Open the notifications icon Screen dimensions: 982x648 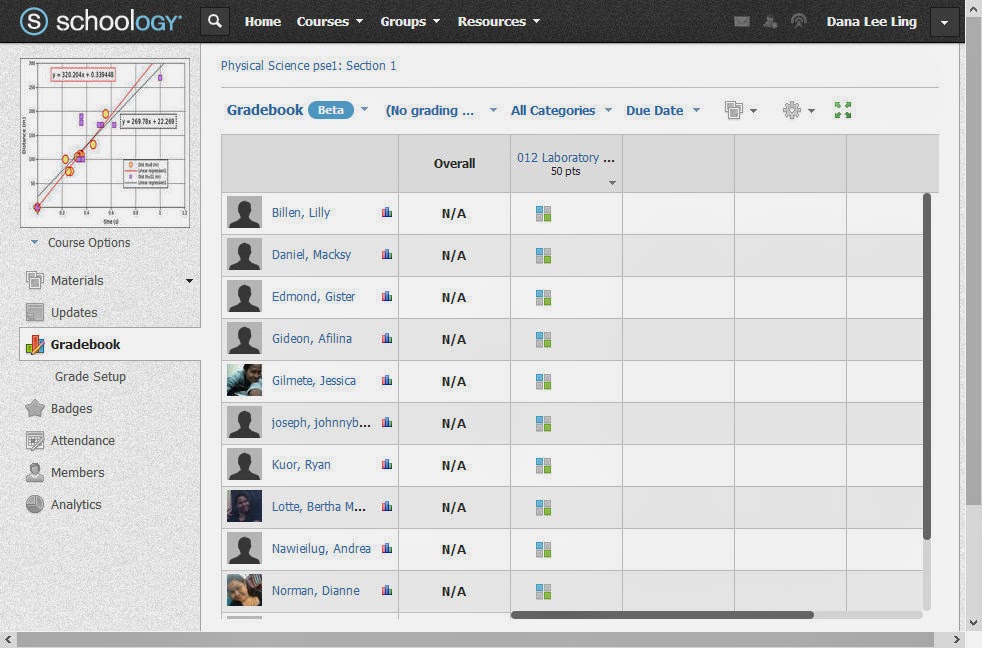pyautogui.click(x=795, y=21)
